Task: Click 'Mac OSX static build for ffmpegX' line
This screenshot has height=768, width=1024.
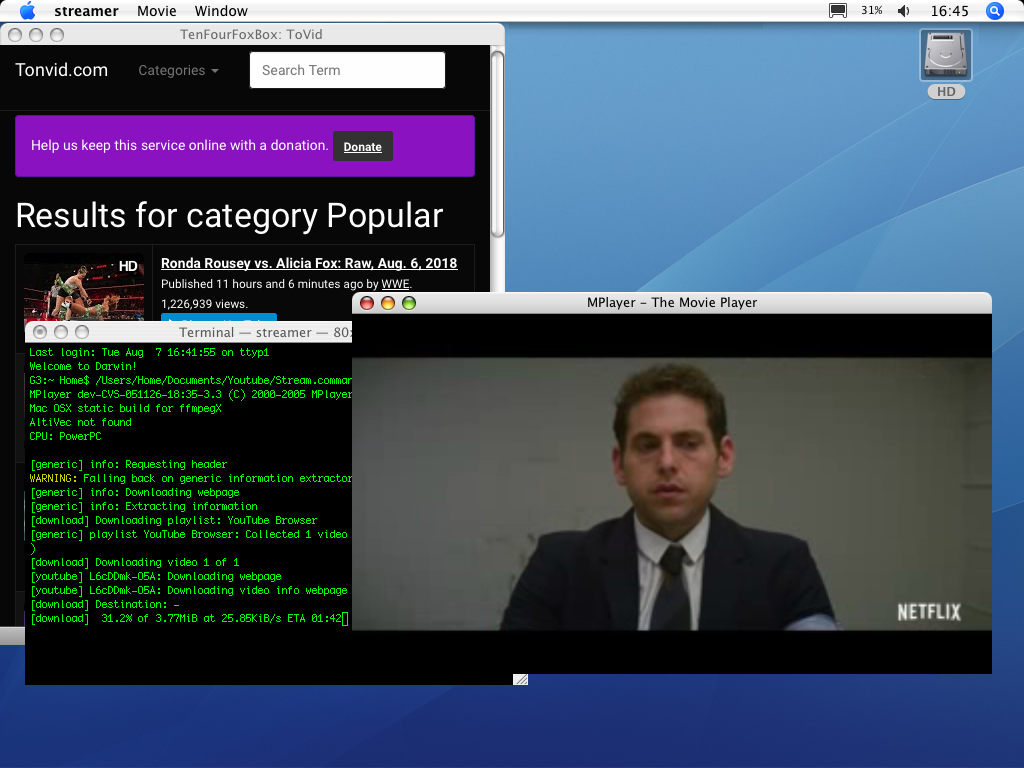Action: 125,408
